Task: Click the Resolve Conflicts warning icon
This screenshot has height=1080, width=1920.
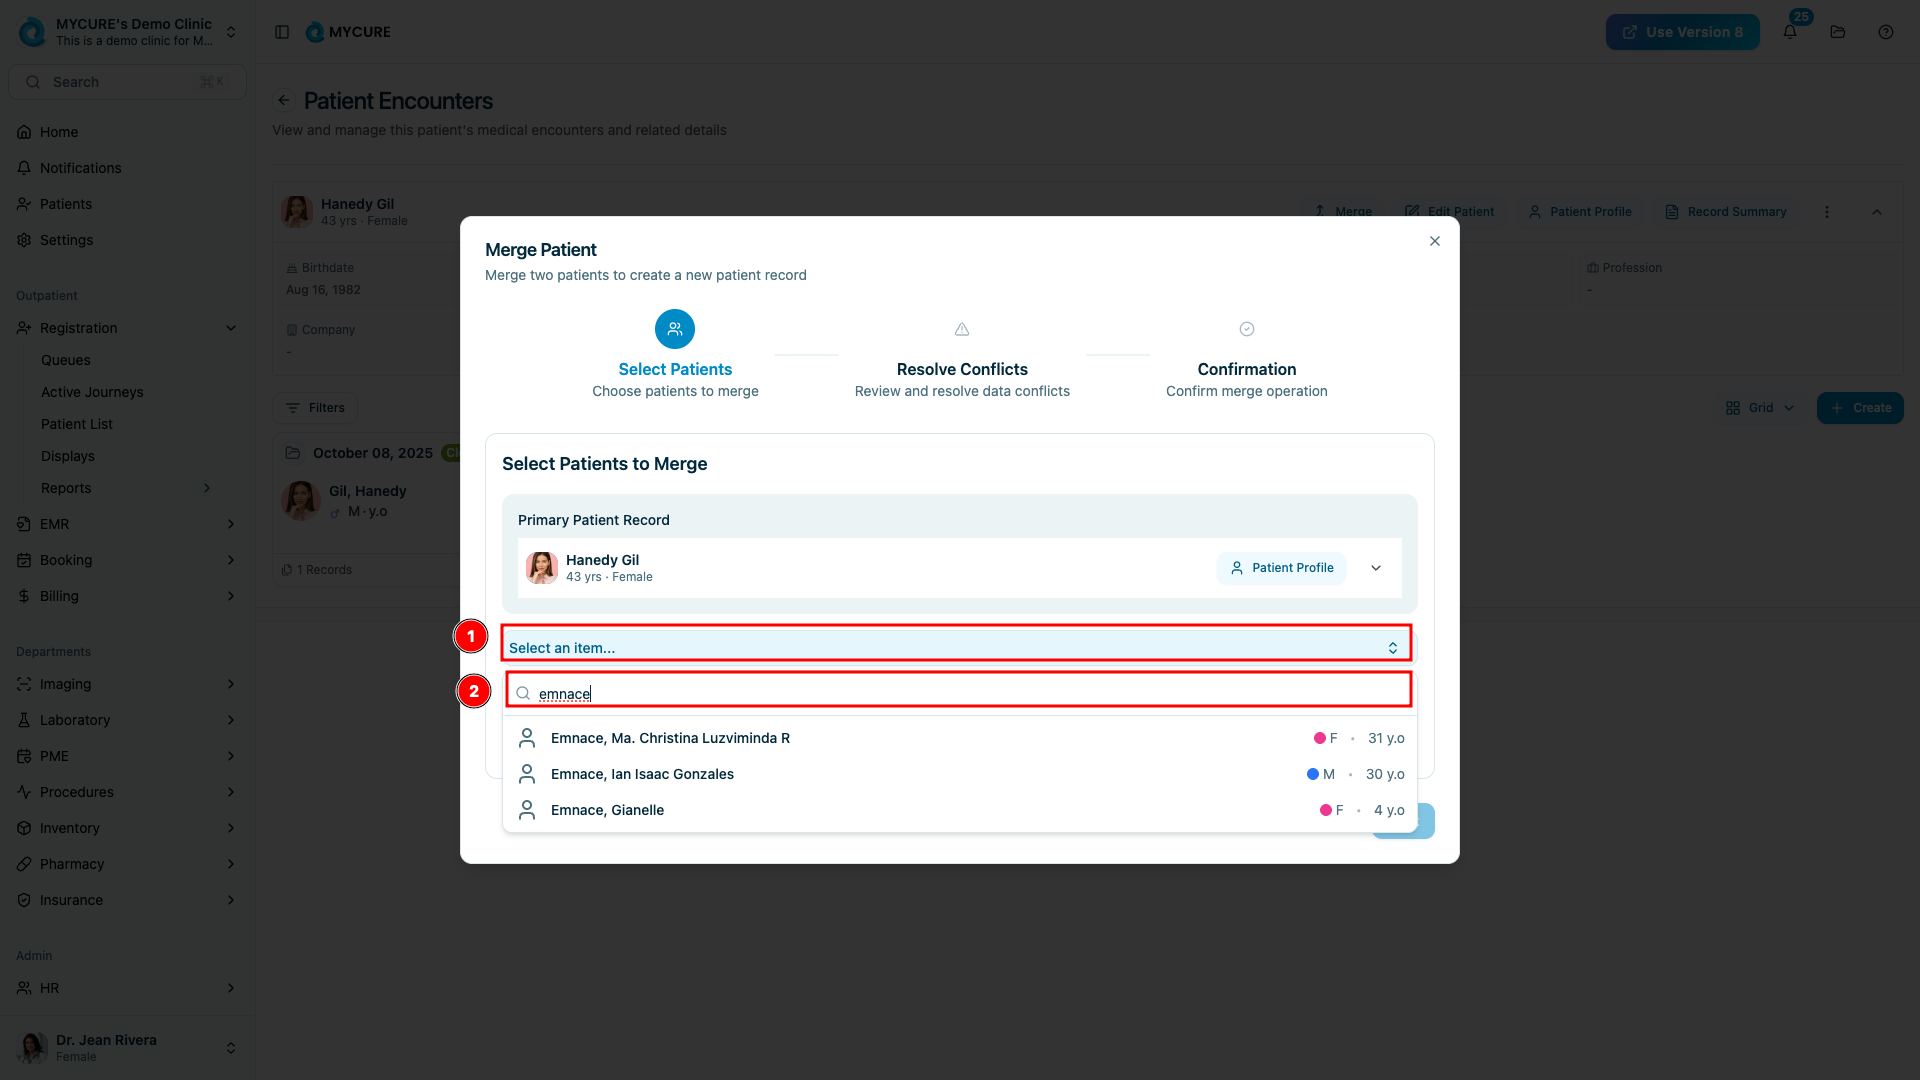Action: click(x=962, y=329)
